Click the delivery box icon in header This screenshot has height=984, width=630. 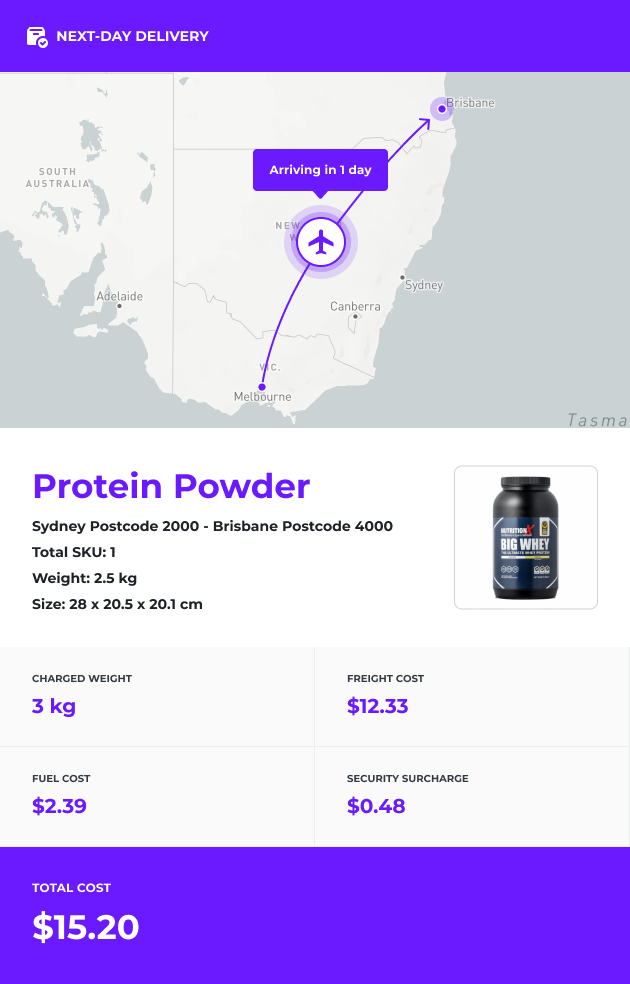(37, 37)
